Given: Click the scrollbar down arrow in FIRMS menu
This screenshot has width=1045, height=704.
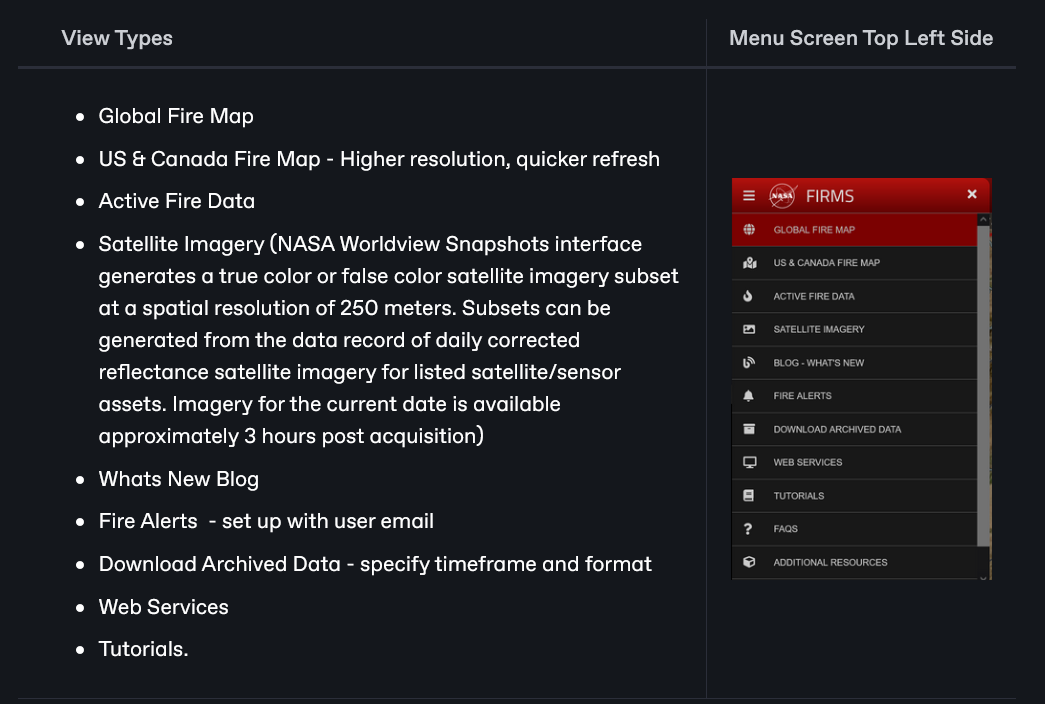Looking at the screenshot, I should (x=983, y=575).
